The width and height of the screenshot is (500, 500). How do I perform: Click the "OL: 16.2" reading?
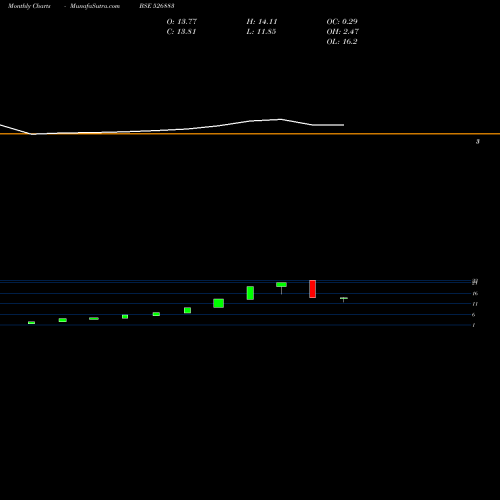pos(342,42)
